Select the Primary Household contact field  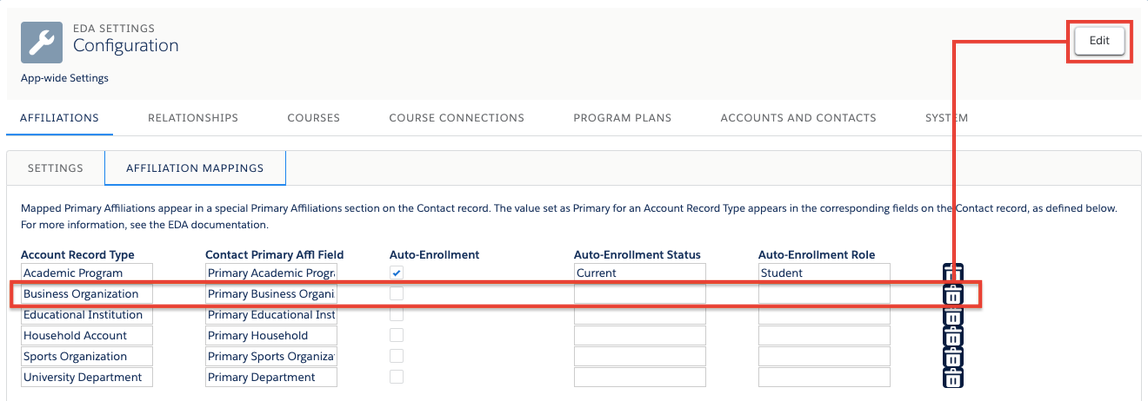[x=272, y=336]
